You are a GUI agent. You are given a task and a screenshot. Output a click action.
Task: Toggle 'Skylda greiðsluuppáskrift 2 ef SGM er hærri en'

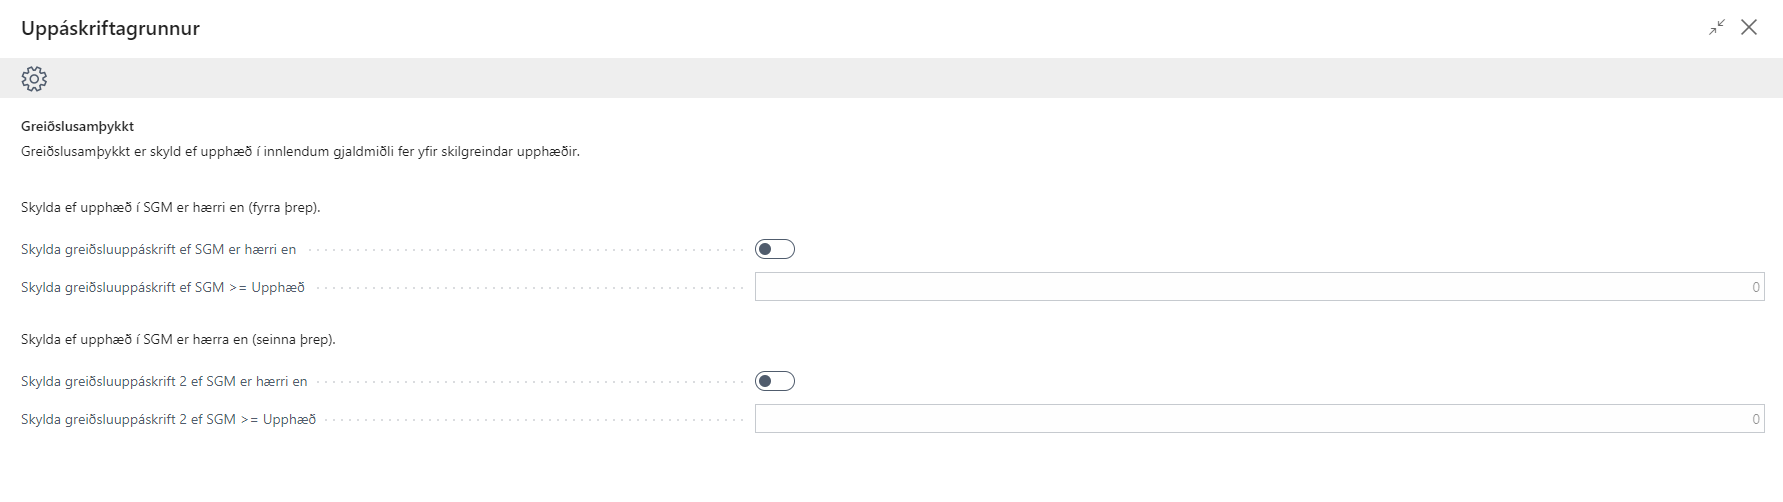(775, 381)
